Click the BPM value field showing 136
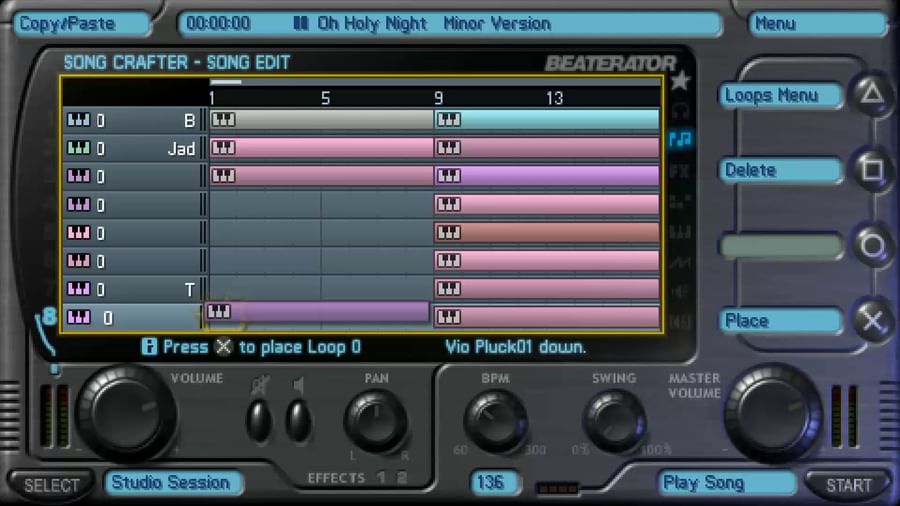900x506 pixels. pos(495,482)
